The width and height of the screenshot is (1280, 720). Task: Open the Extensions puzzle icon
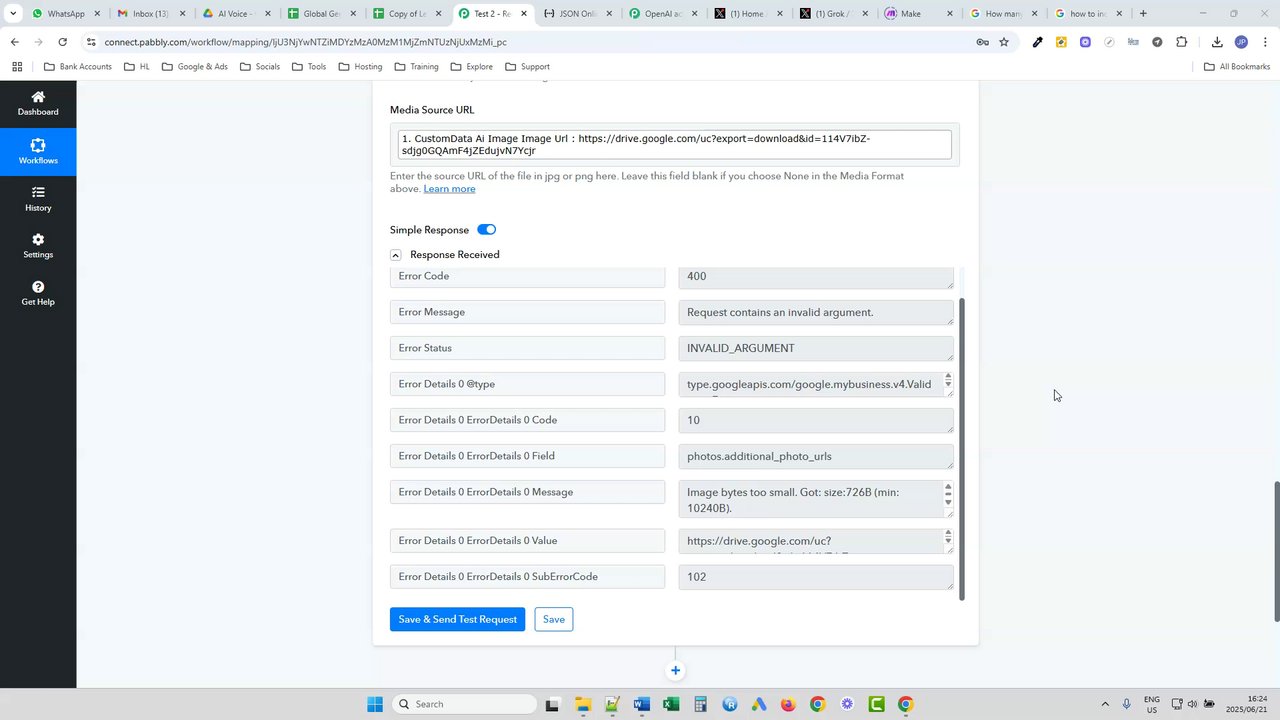(1182, 42)
